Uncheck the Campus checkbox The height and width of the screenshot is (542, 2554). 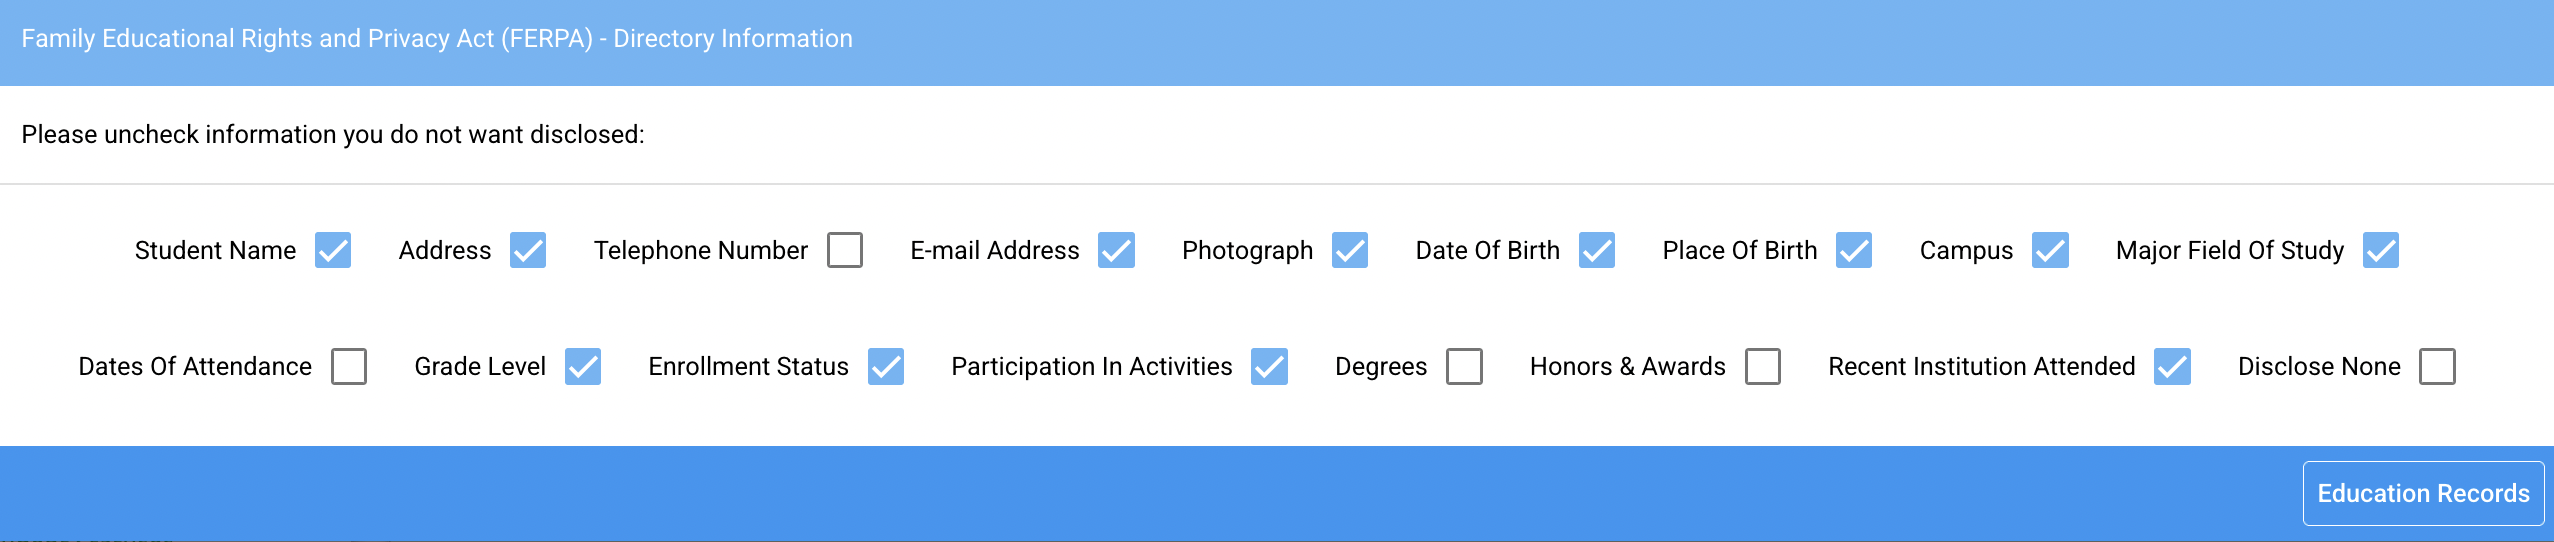[x=2050, y=250]
